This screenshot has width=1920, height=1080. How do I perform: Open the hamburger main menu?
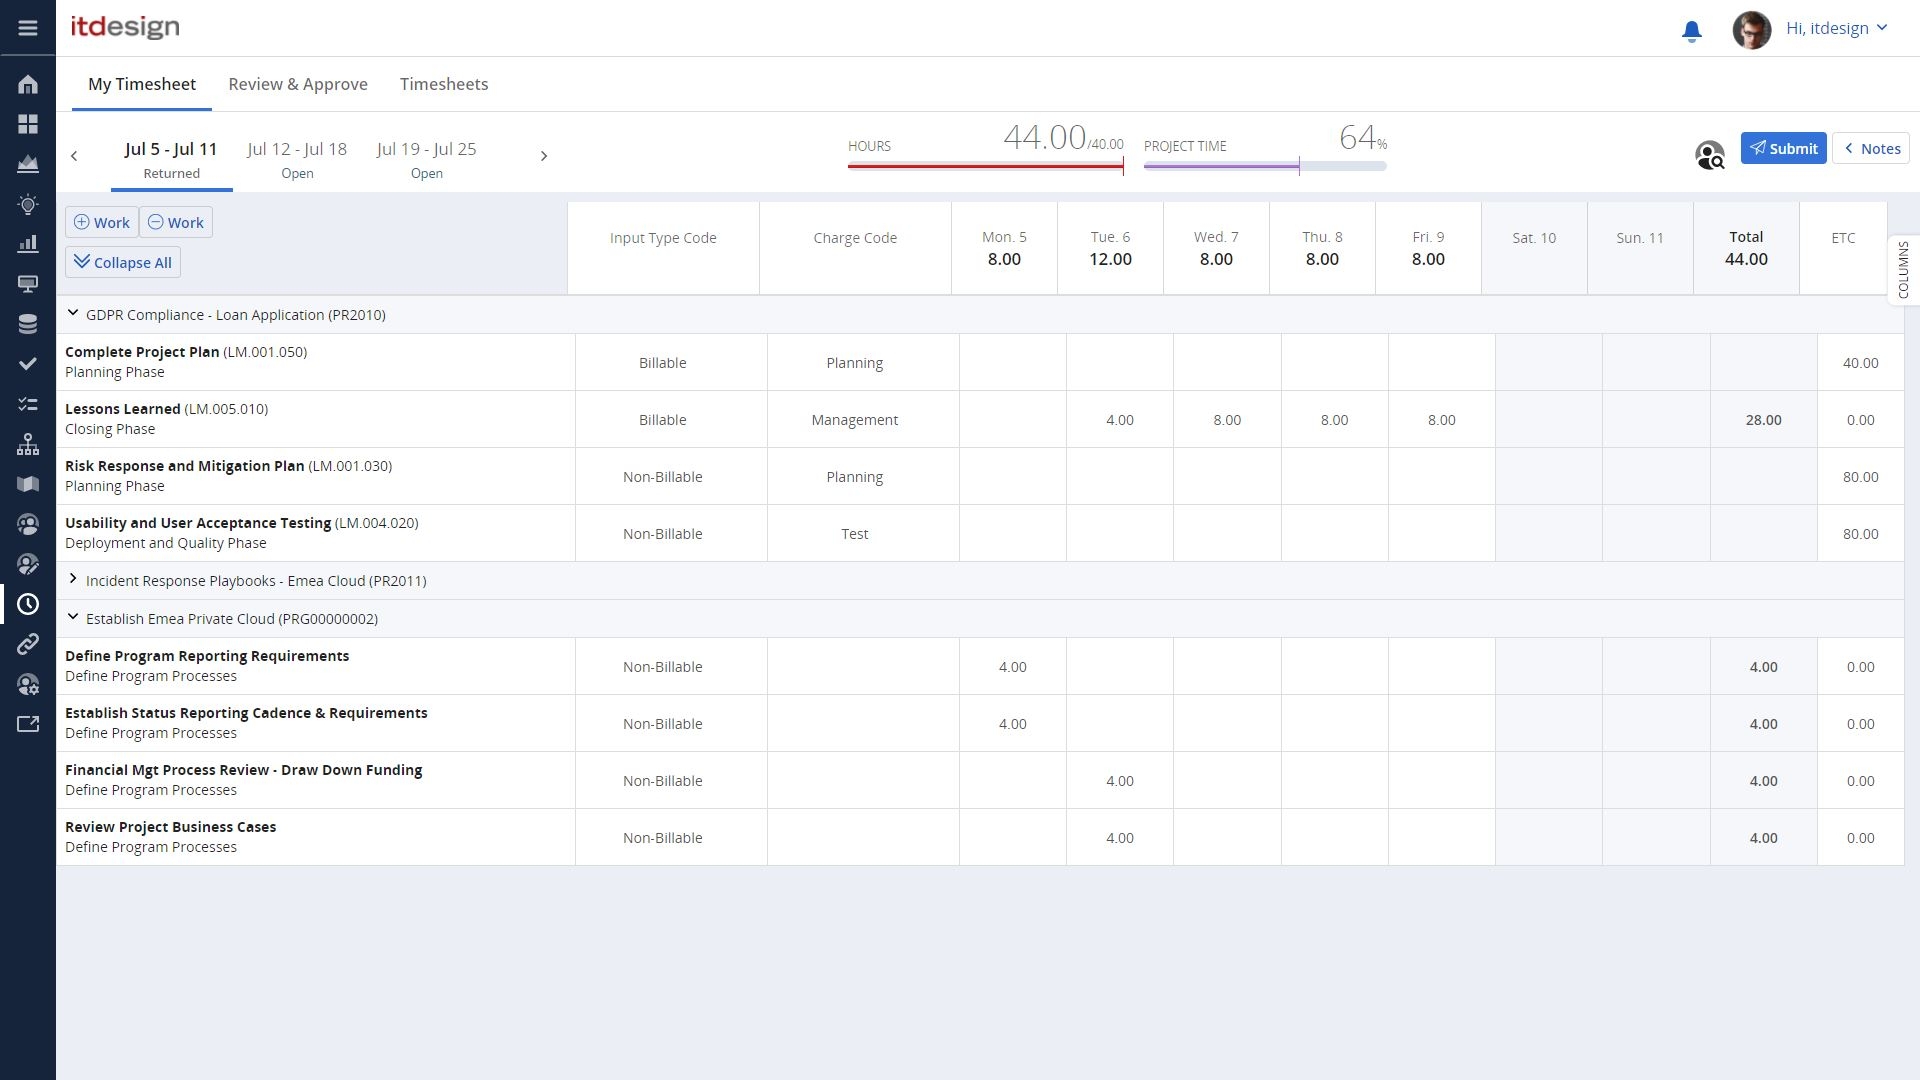tap(28, 28)
